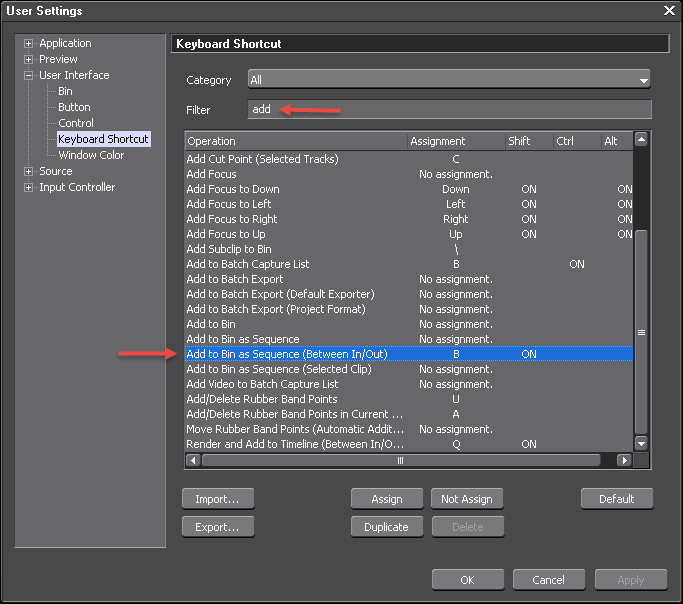
Task: Click the list's scroll-up arrow
Action: (x=641, y=141)
